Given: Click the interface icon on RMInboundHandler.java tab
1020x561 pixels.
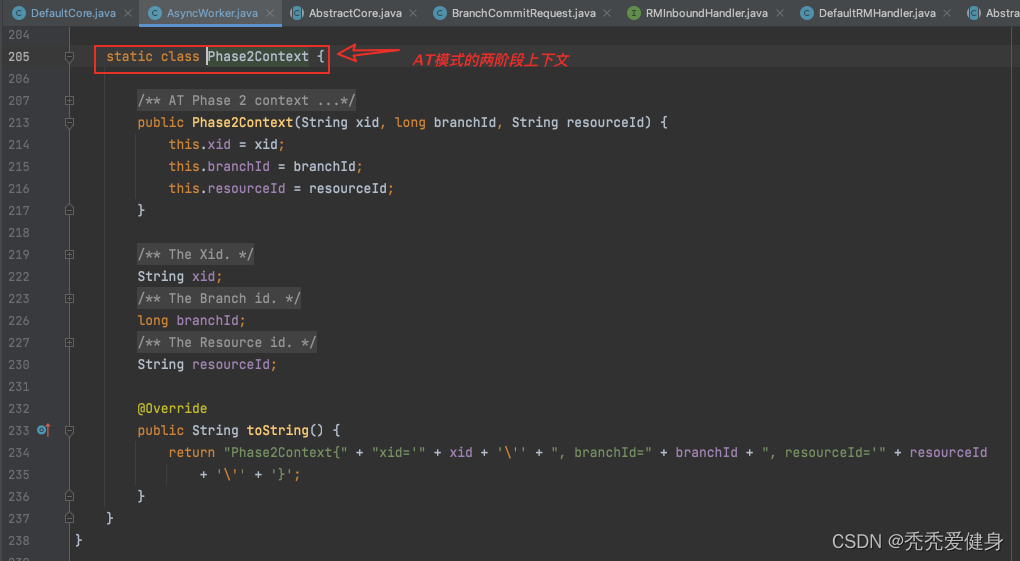Looking at the screenshot, I should (634, 13).
